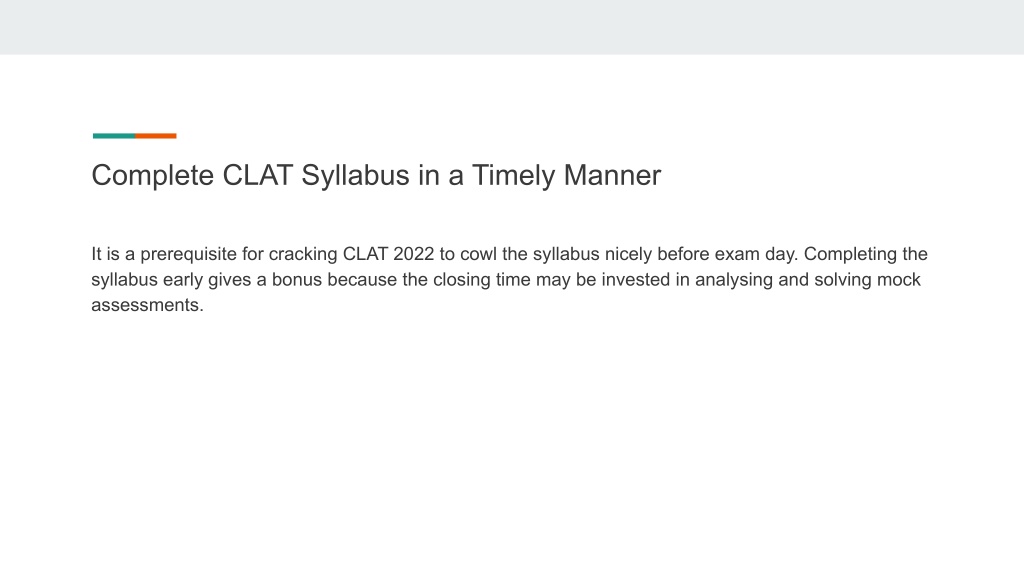Image resolution: width=1024 pixels, height=576 pixels.
Task: Click the word "cracking" in the first line
Action: pyautogui.click(x=303, y=255)
